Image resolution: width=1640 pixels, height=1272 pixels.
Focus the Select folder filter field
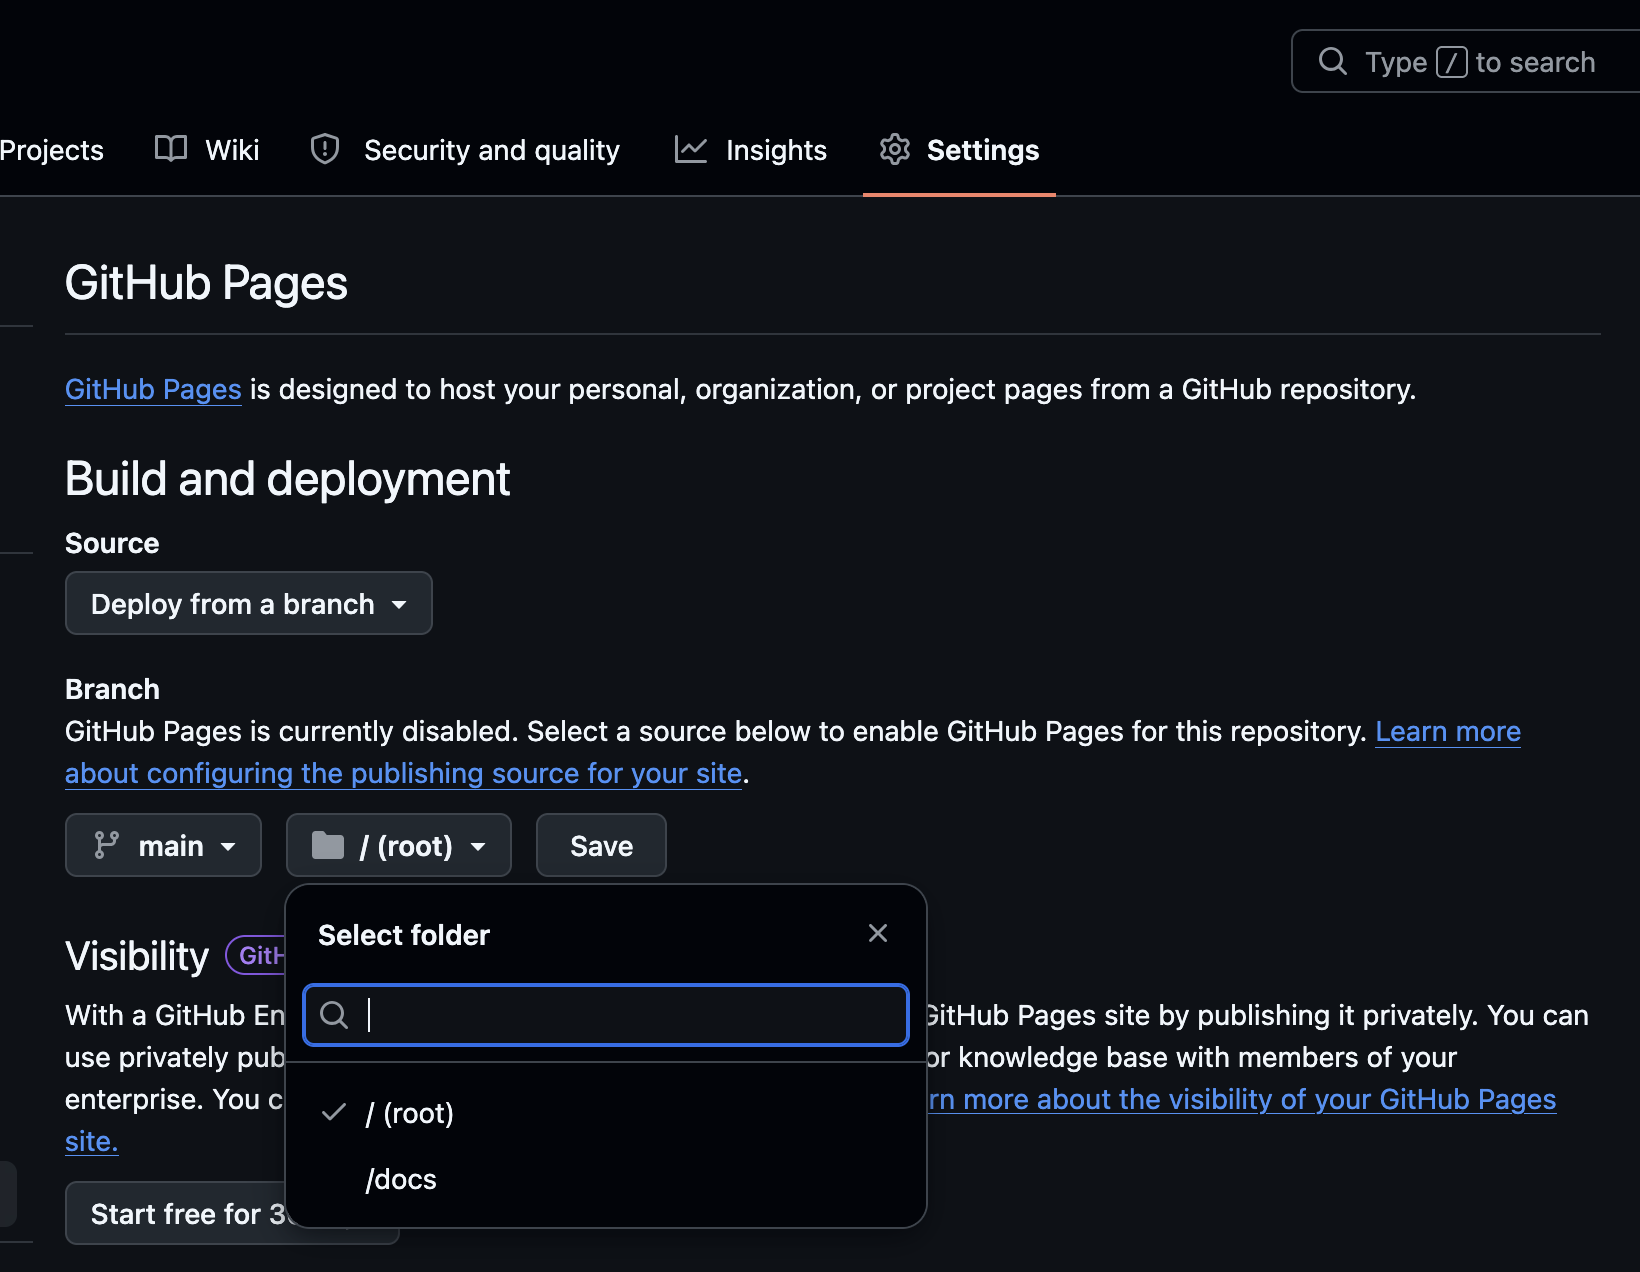pos(606,1015)
